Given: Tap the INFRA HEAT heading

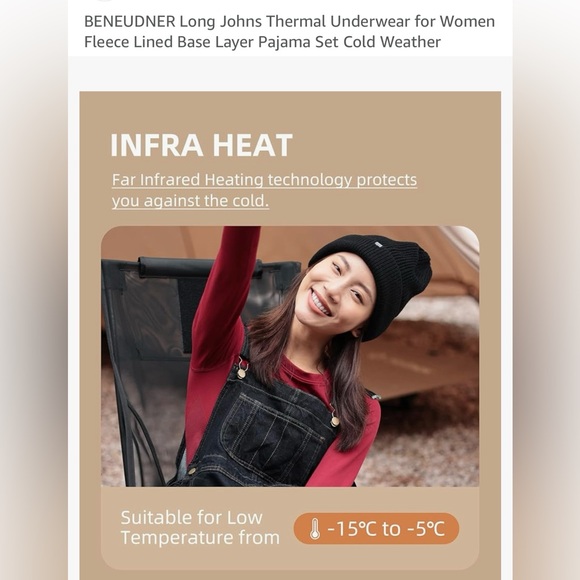Looking at the screenshot, I should pyautogui.click(x=202, y=145).
